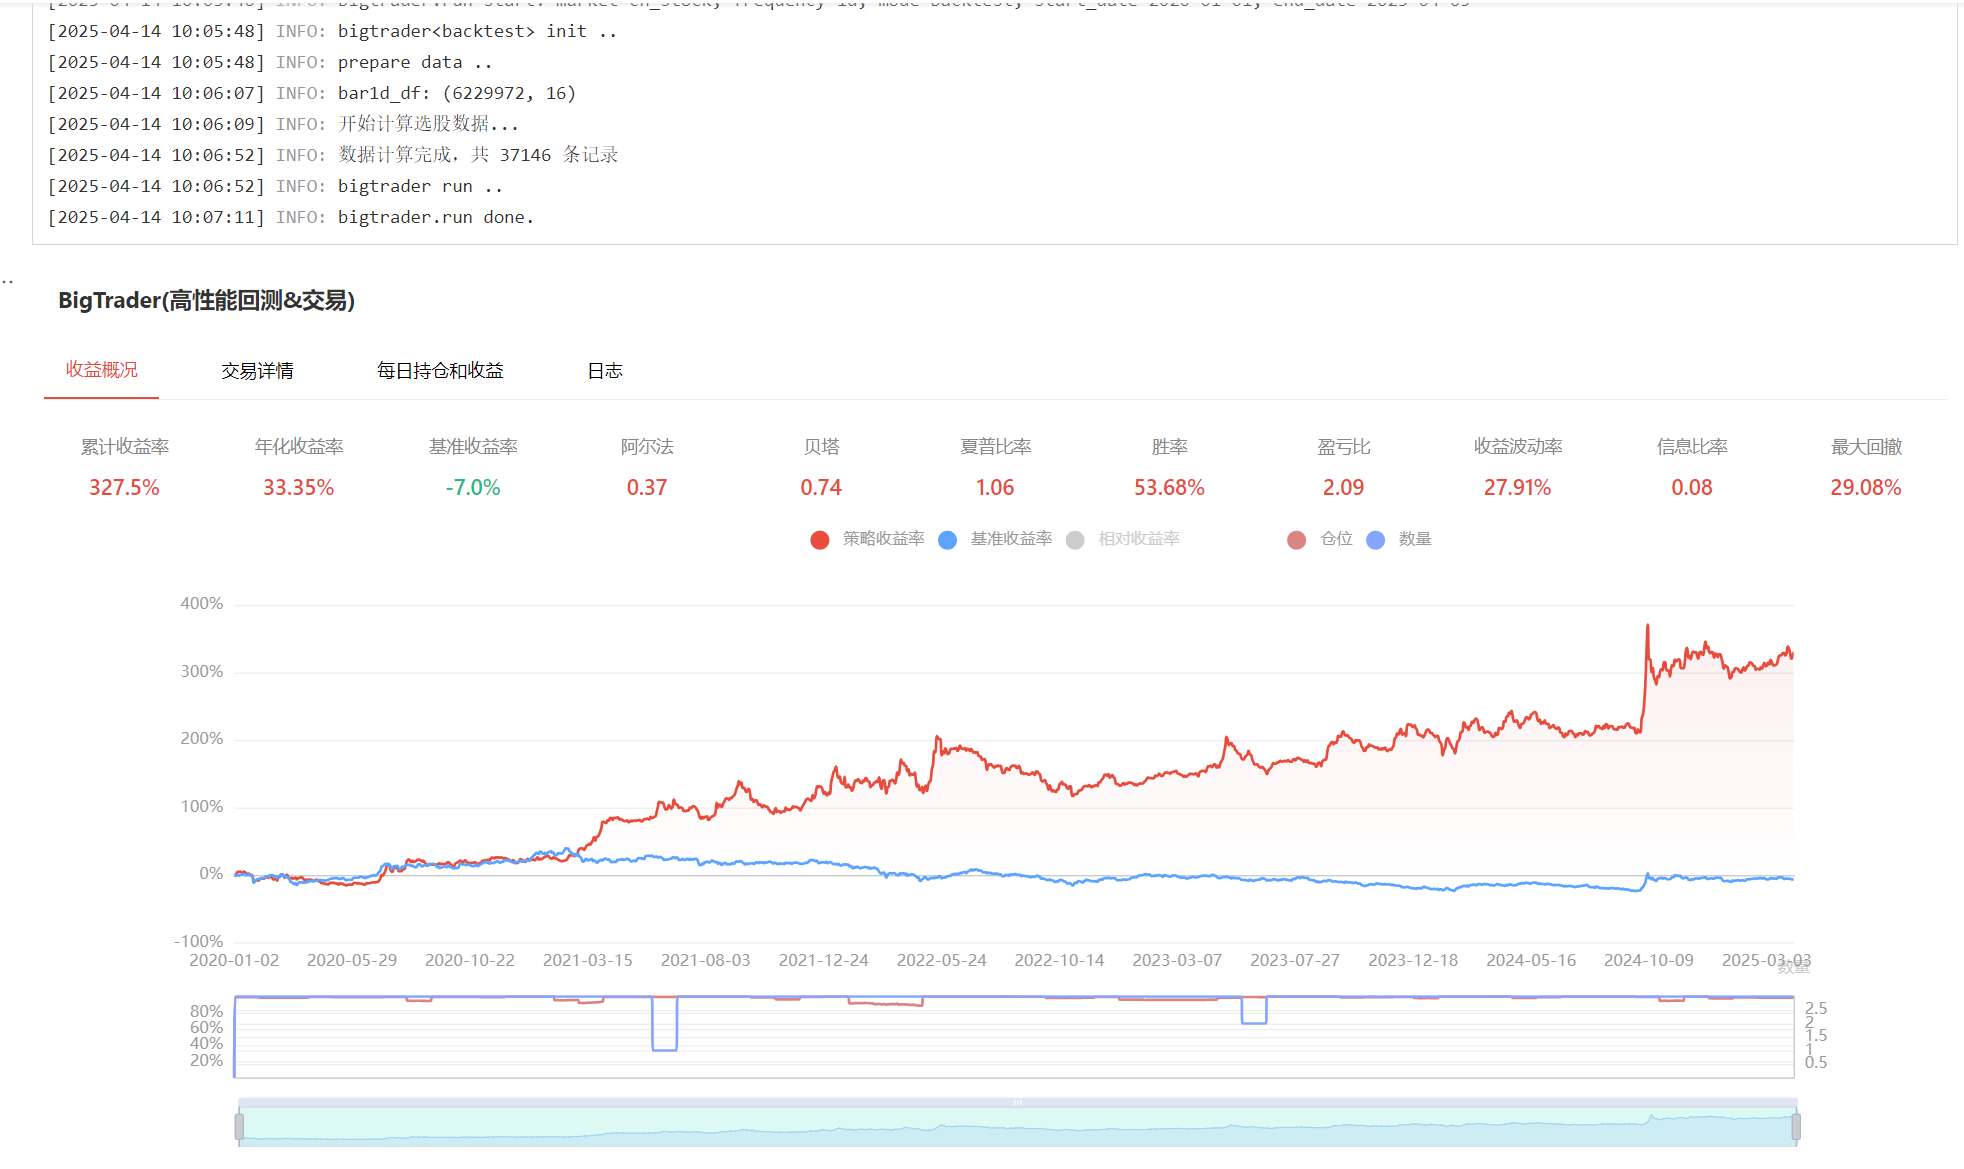The height and width of the screenshot is (1169, 1964).
Task: Click the 2022-05-24 x-axis date label
Action: click(x=941, y=960)
